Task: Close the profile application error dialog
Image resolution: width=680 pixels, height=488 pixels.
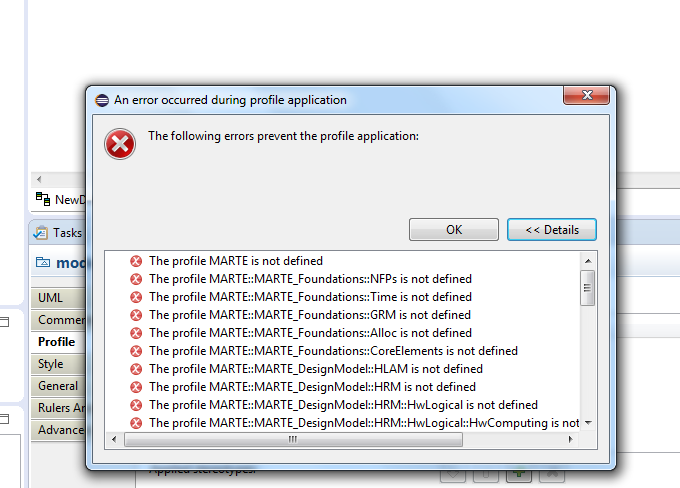Action: [587, 95]
